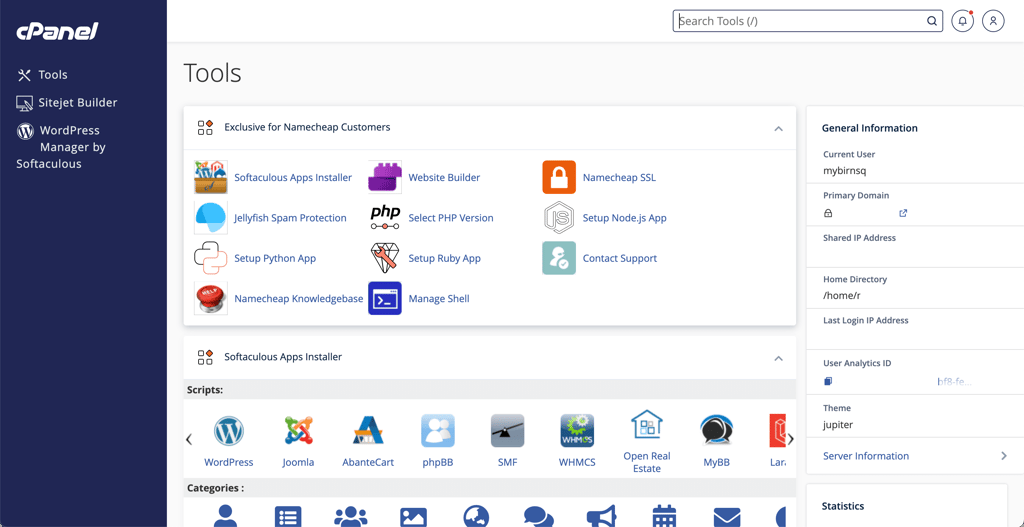Click the Softaculous Apps Installer link
Image resolution: width=1024 pixels, height=527 pixels.
click(x=293, y=178)
